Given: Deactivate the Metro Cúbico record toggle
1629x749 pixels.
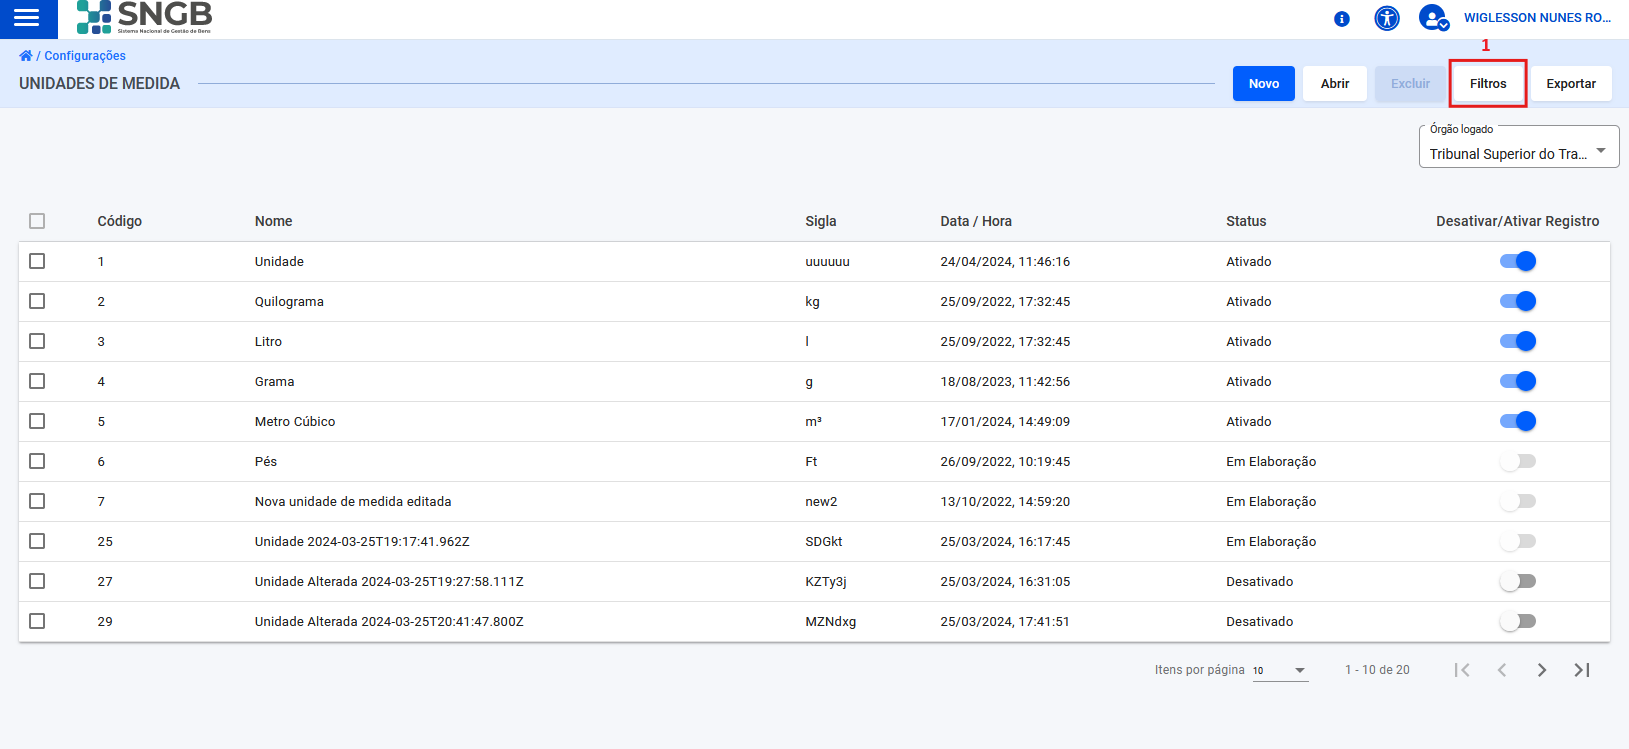Looking at the screenshot, I should (x=1518, y=421).
